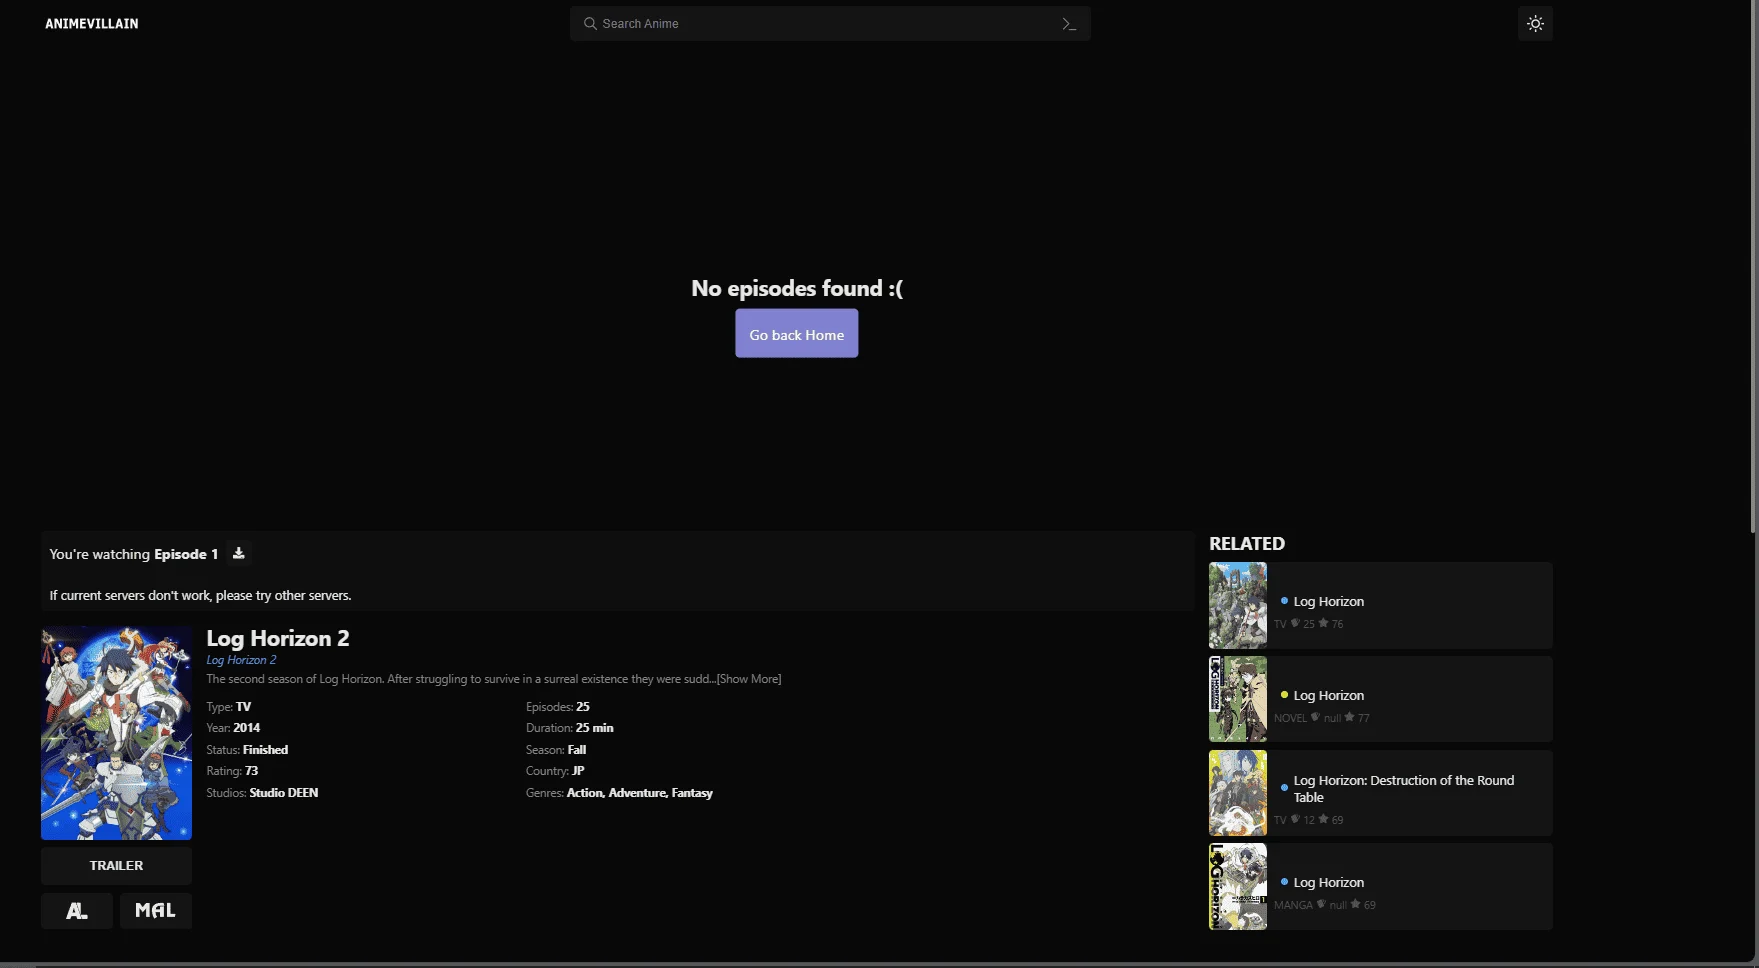Image resolution: width=1759 pixels, height=968 pixels.
Task: Click the search magnifier icon
Action: [590, 23]
